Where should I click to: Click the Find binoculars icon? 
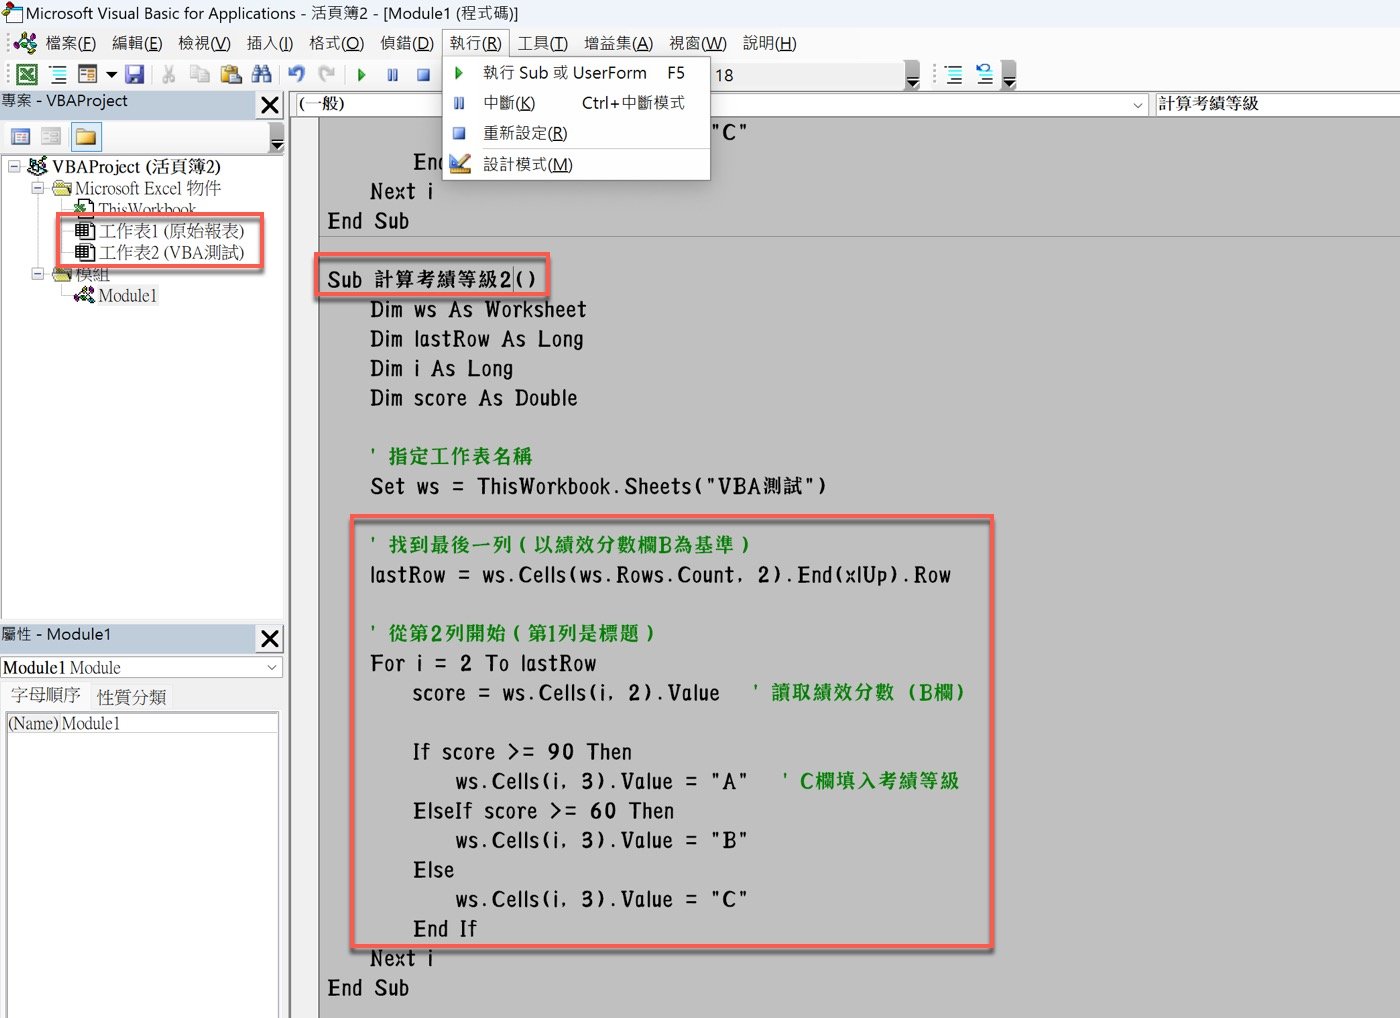pyautogui.click(x=261, y=74)
